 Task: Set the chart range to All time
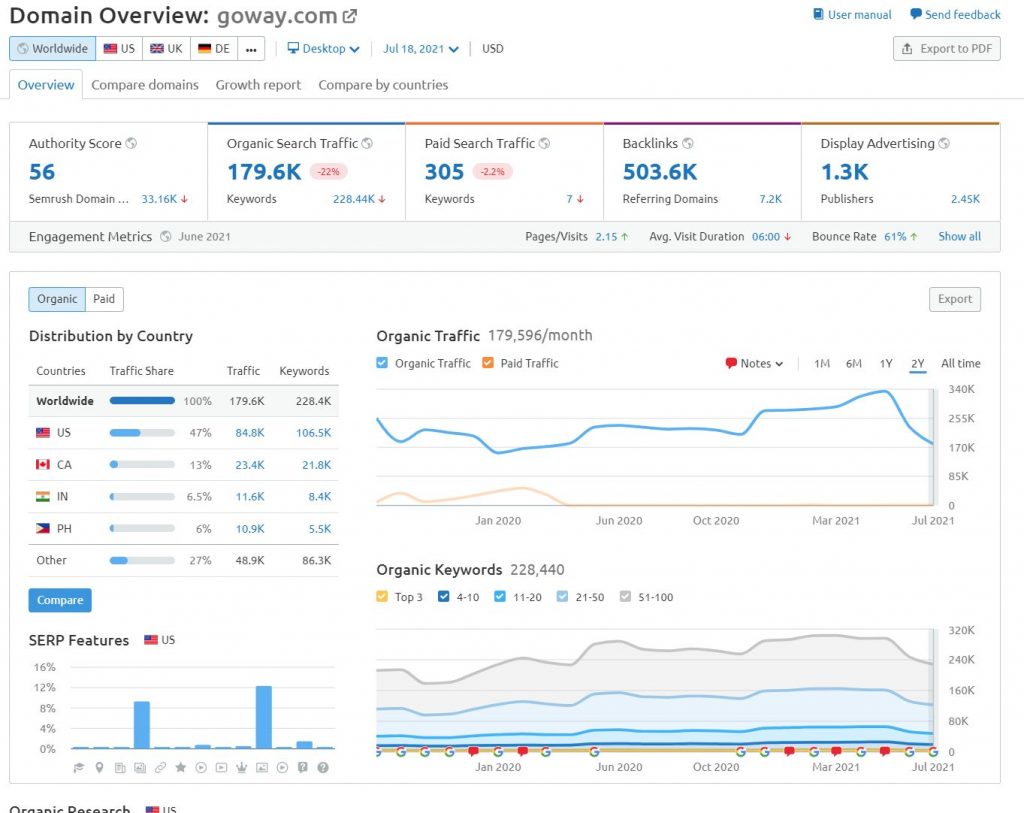[961, 364]
